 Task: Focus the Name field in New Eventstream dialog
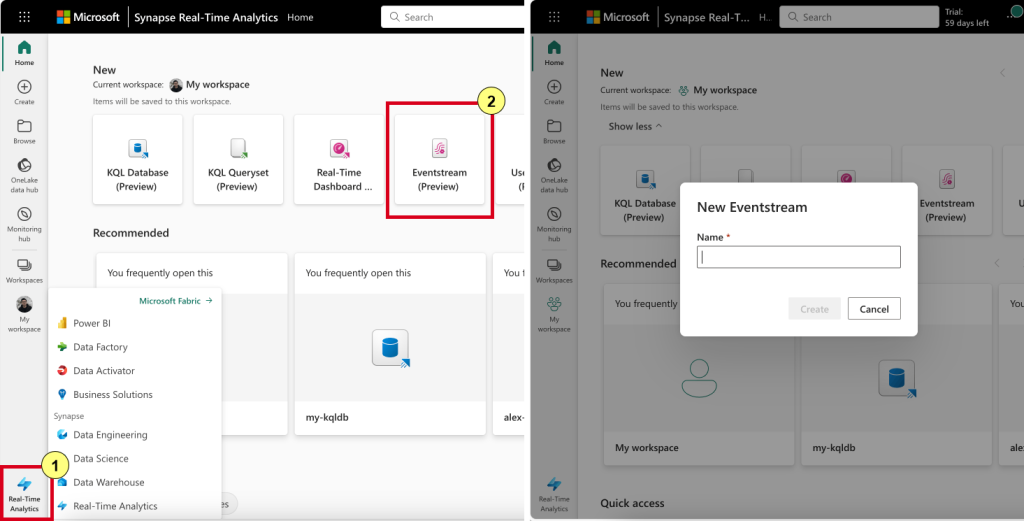pyautogui.click(x=798, y=257)
